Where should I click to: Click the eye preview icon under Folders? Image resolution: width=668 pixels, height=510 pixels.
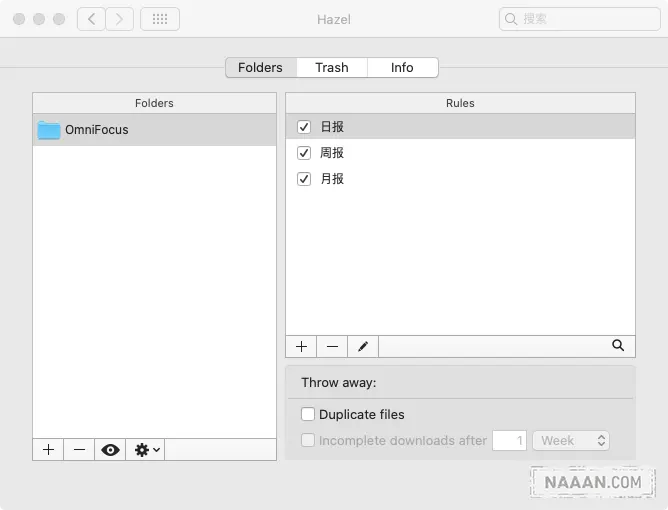click(110, 450)
